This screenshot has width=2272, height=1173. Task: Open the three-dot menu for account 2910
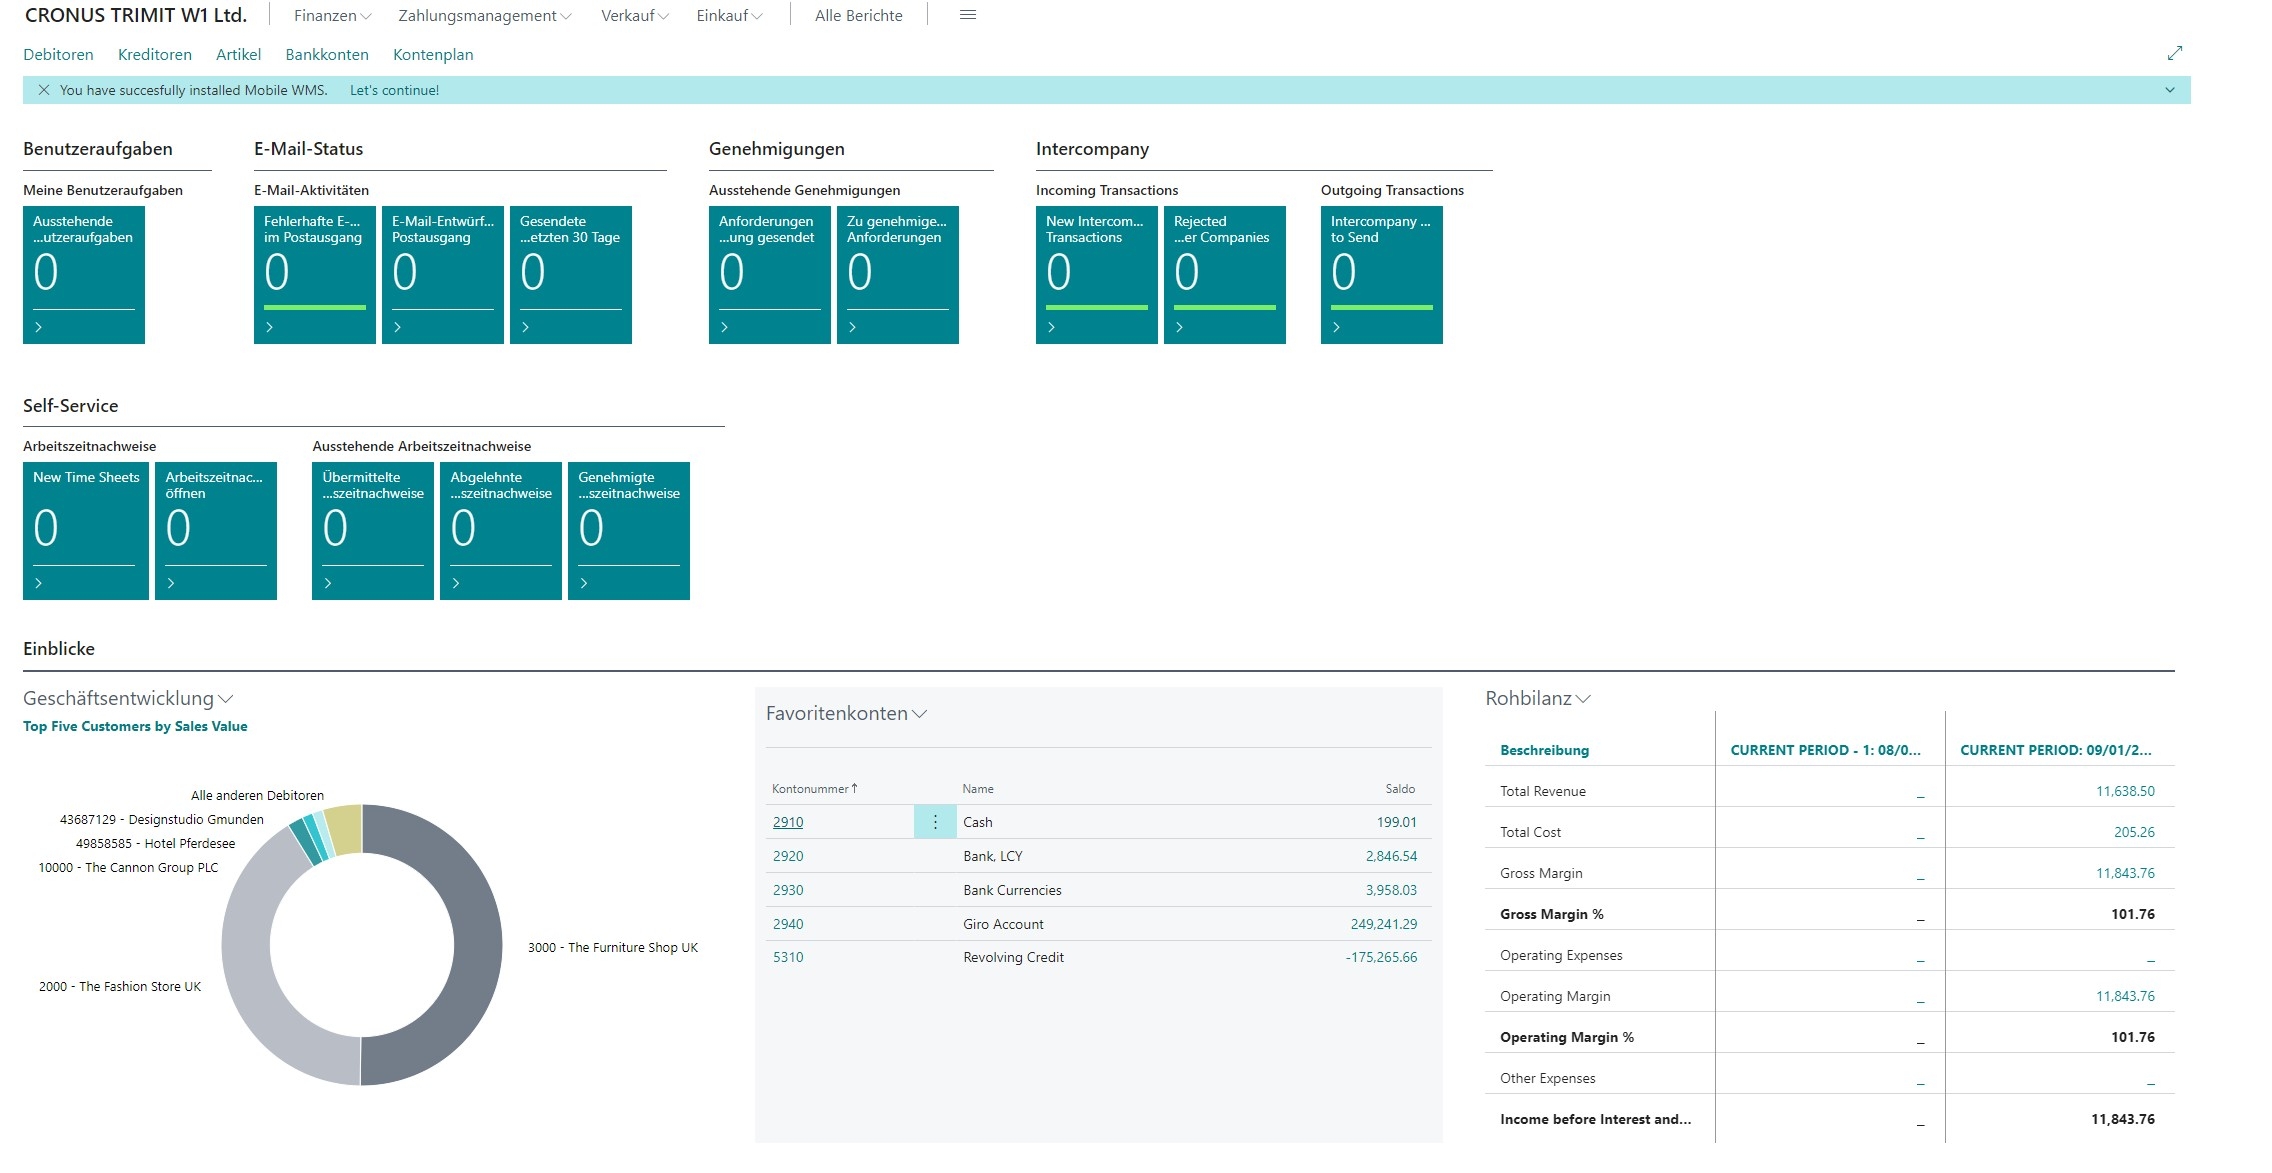[935, 822]
